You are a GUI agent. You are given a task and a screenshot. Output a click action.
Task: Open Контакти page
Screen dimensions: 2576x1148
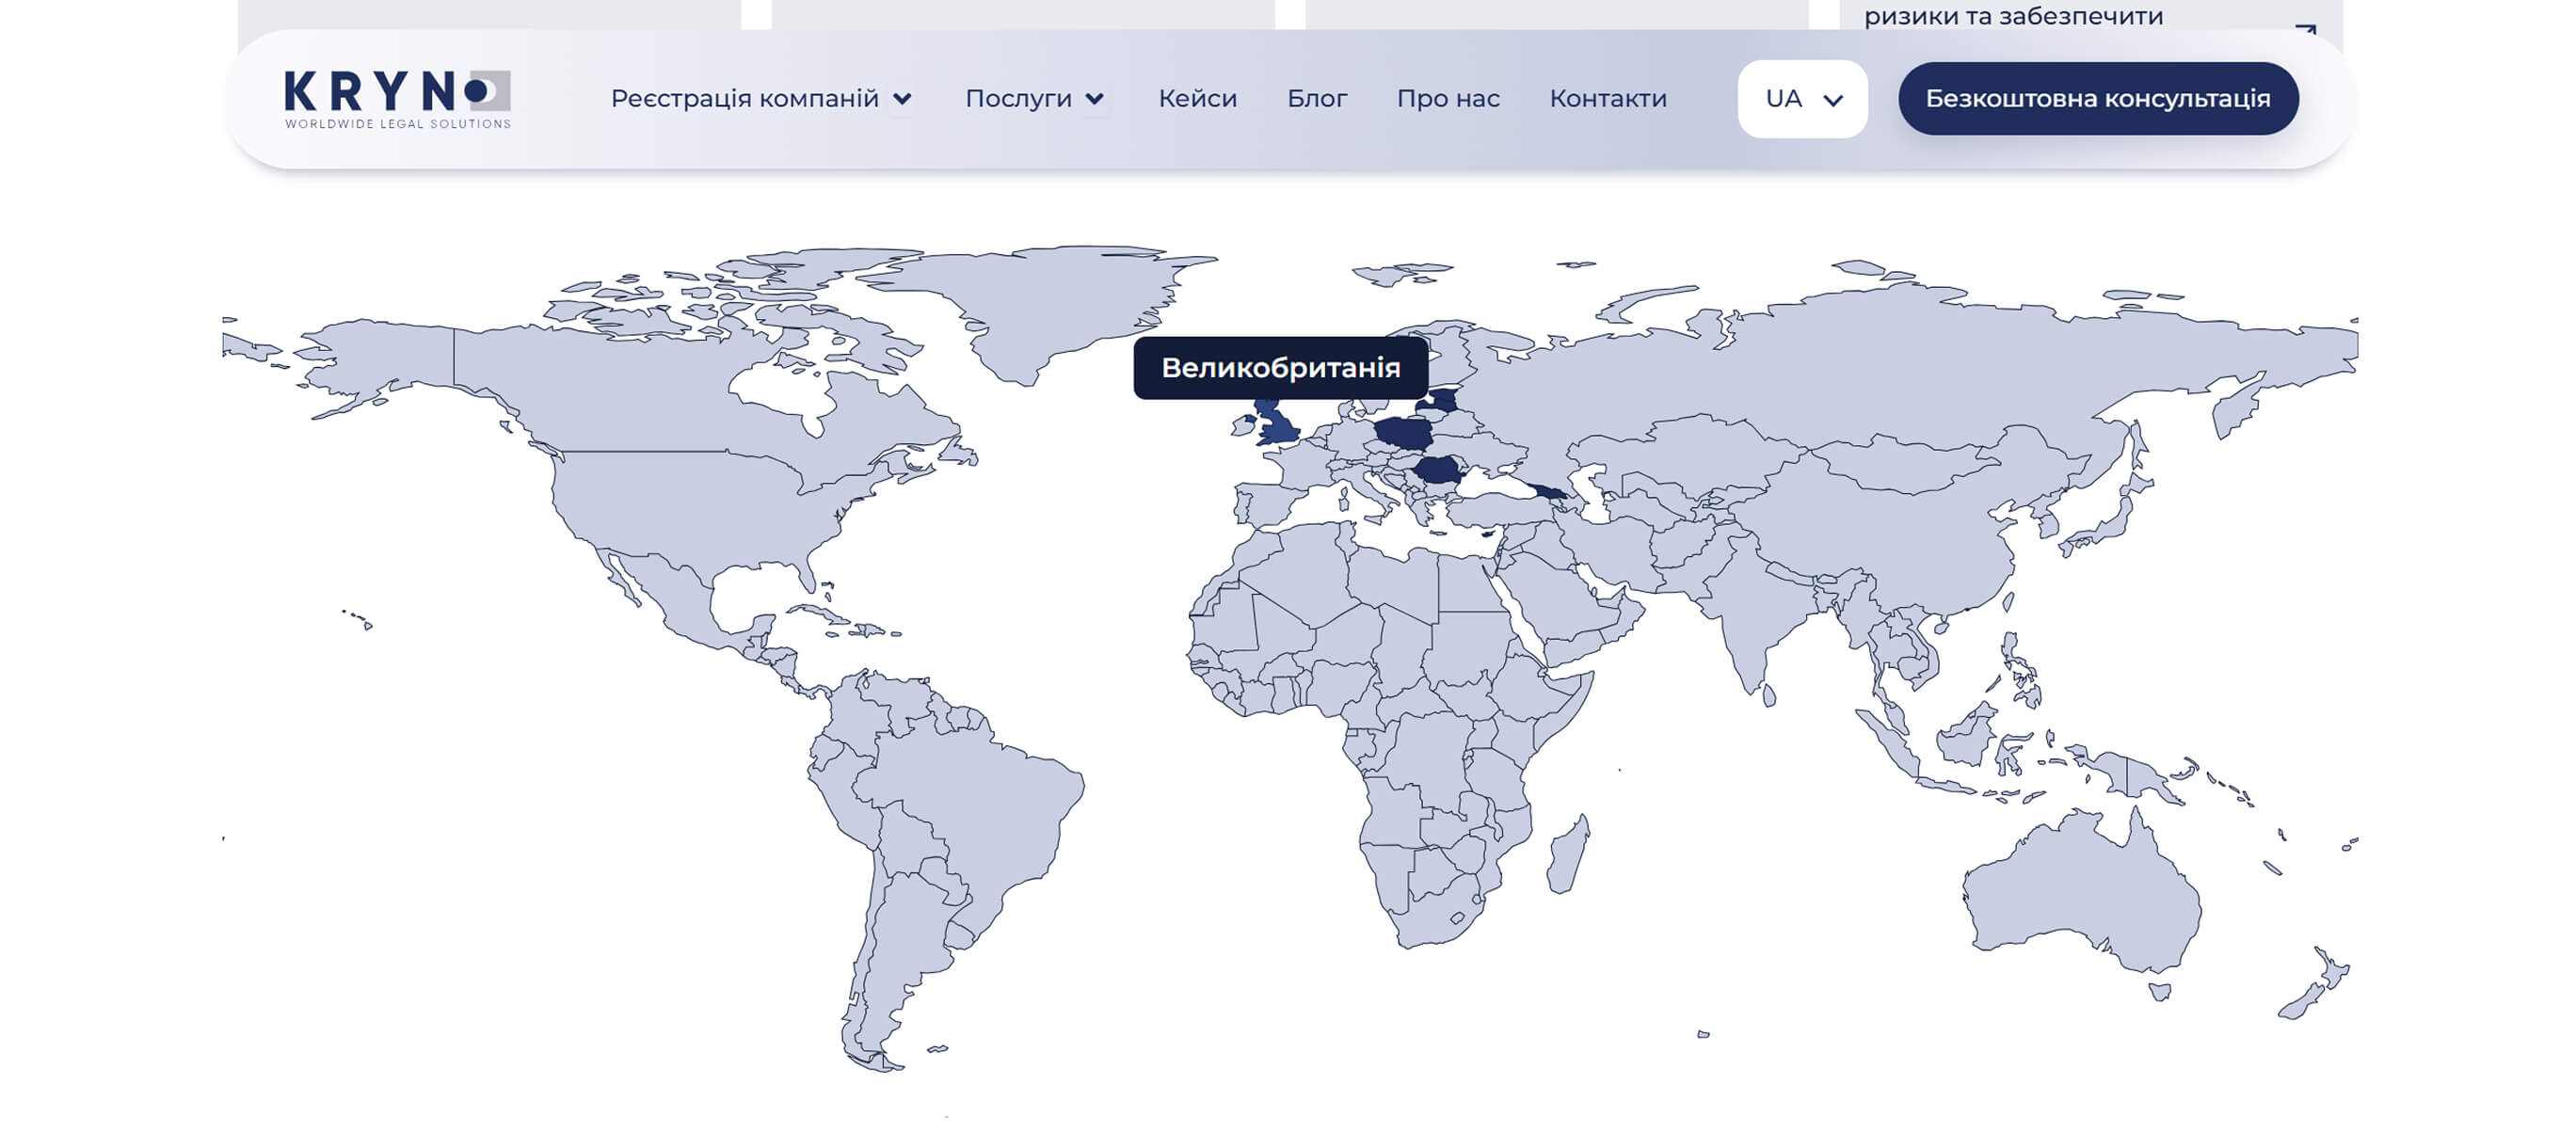click(1607, 99)
